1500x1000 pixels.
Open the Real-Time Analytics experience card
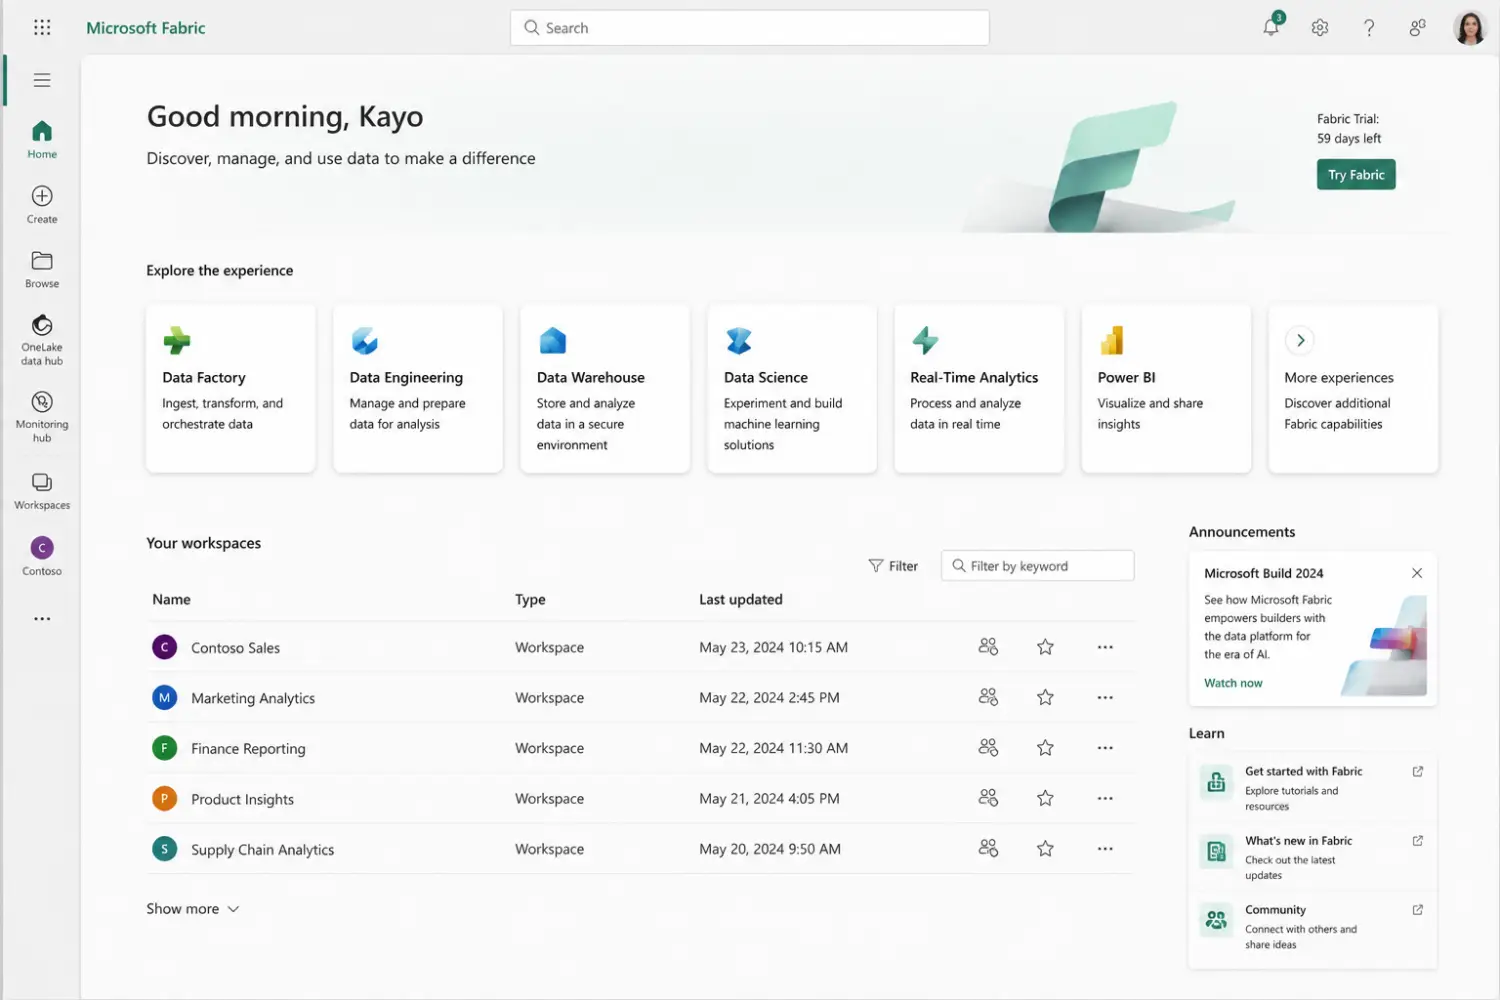click(x=979, y=389)
